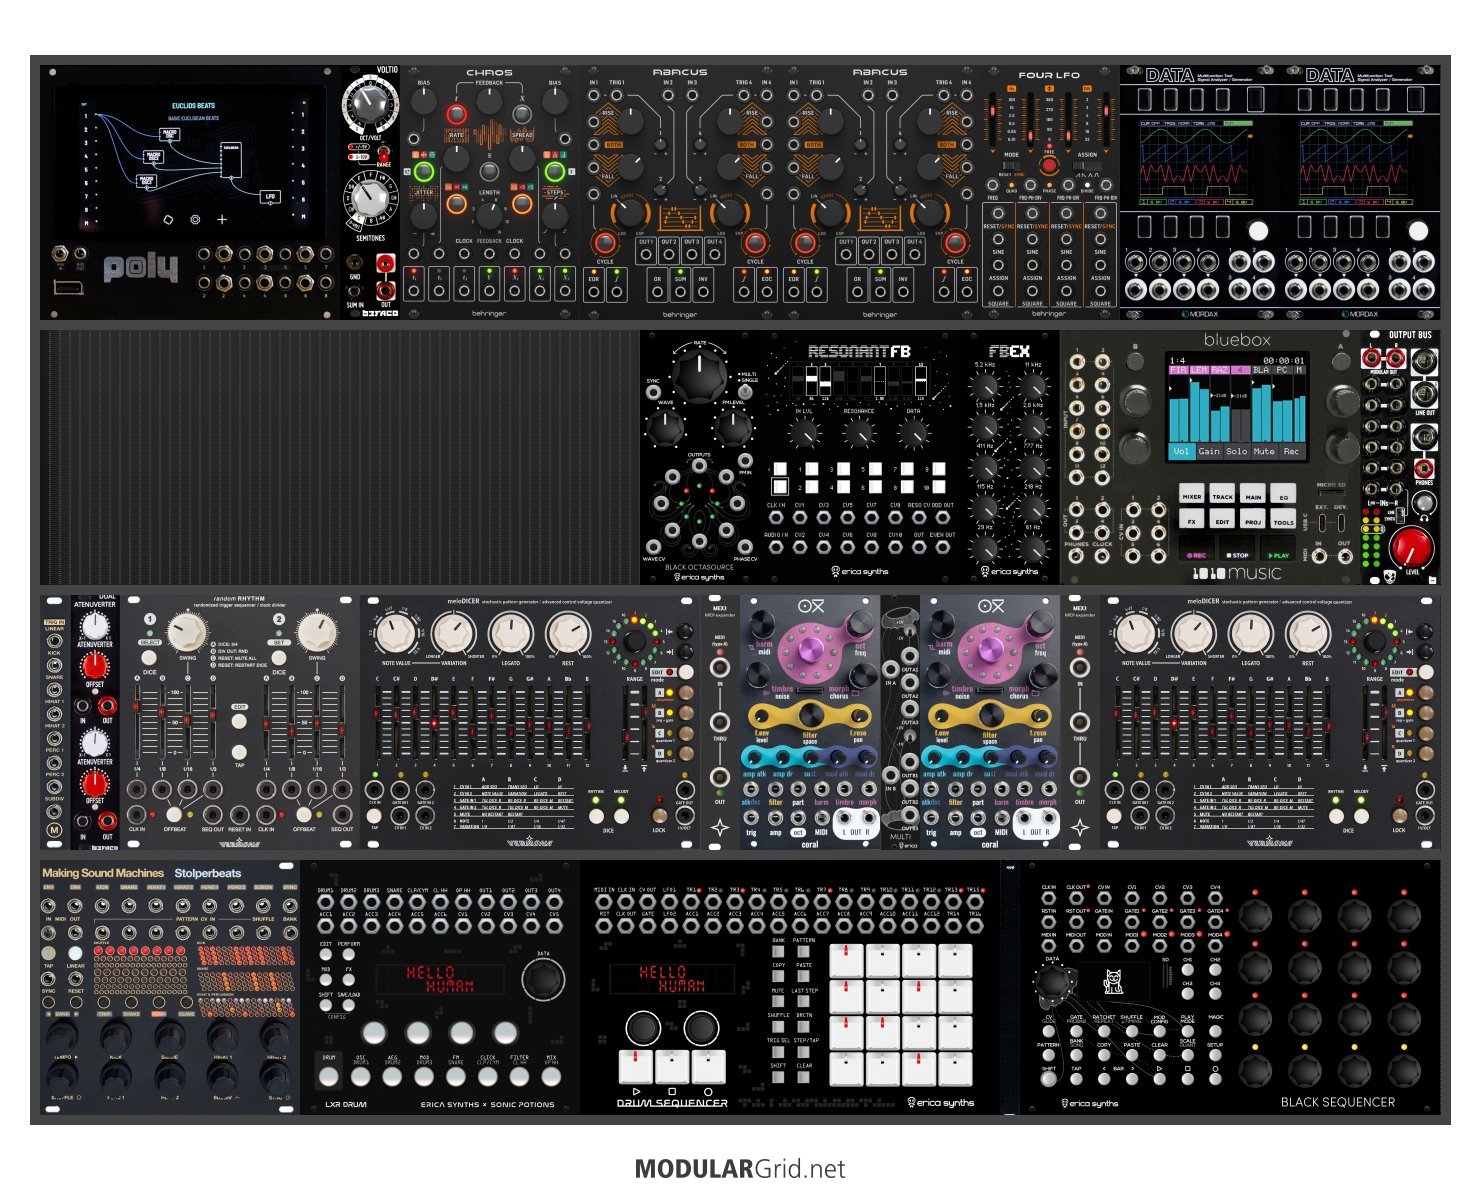Push the COPY button on Drum Sequencer
1481x1190 pixels.
coord(779,977)
